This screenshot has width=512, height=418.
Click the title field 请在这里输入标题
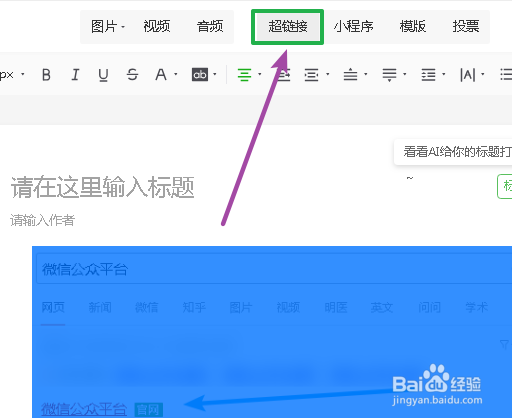coord(103,187)
